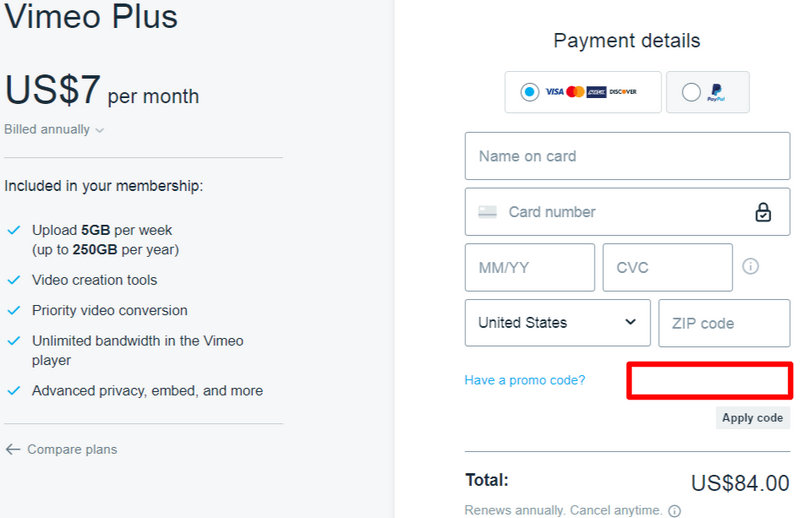The width and height of the screenshot is (800, 518).
Task: Open the Compare plans link
Action: (72, 450)
